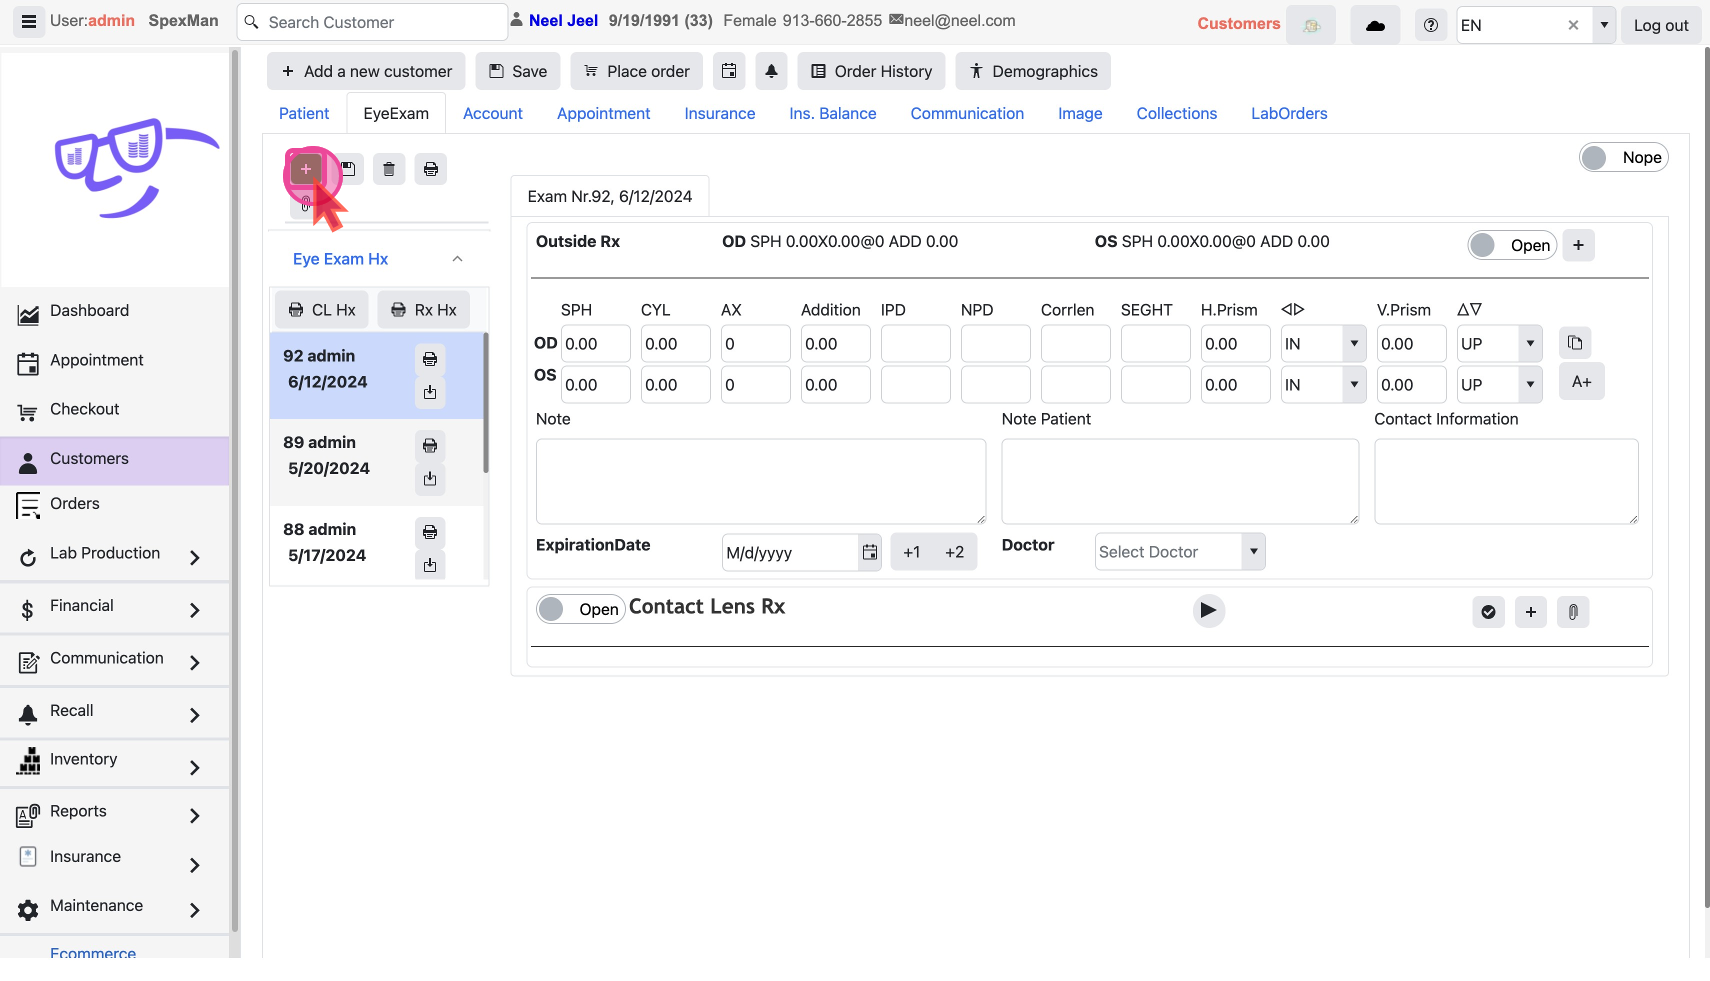Click the trash icon to delete exam
Screen dimensions: 1710x981
389,169
